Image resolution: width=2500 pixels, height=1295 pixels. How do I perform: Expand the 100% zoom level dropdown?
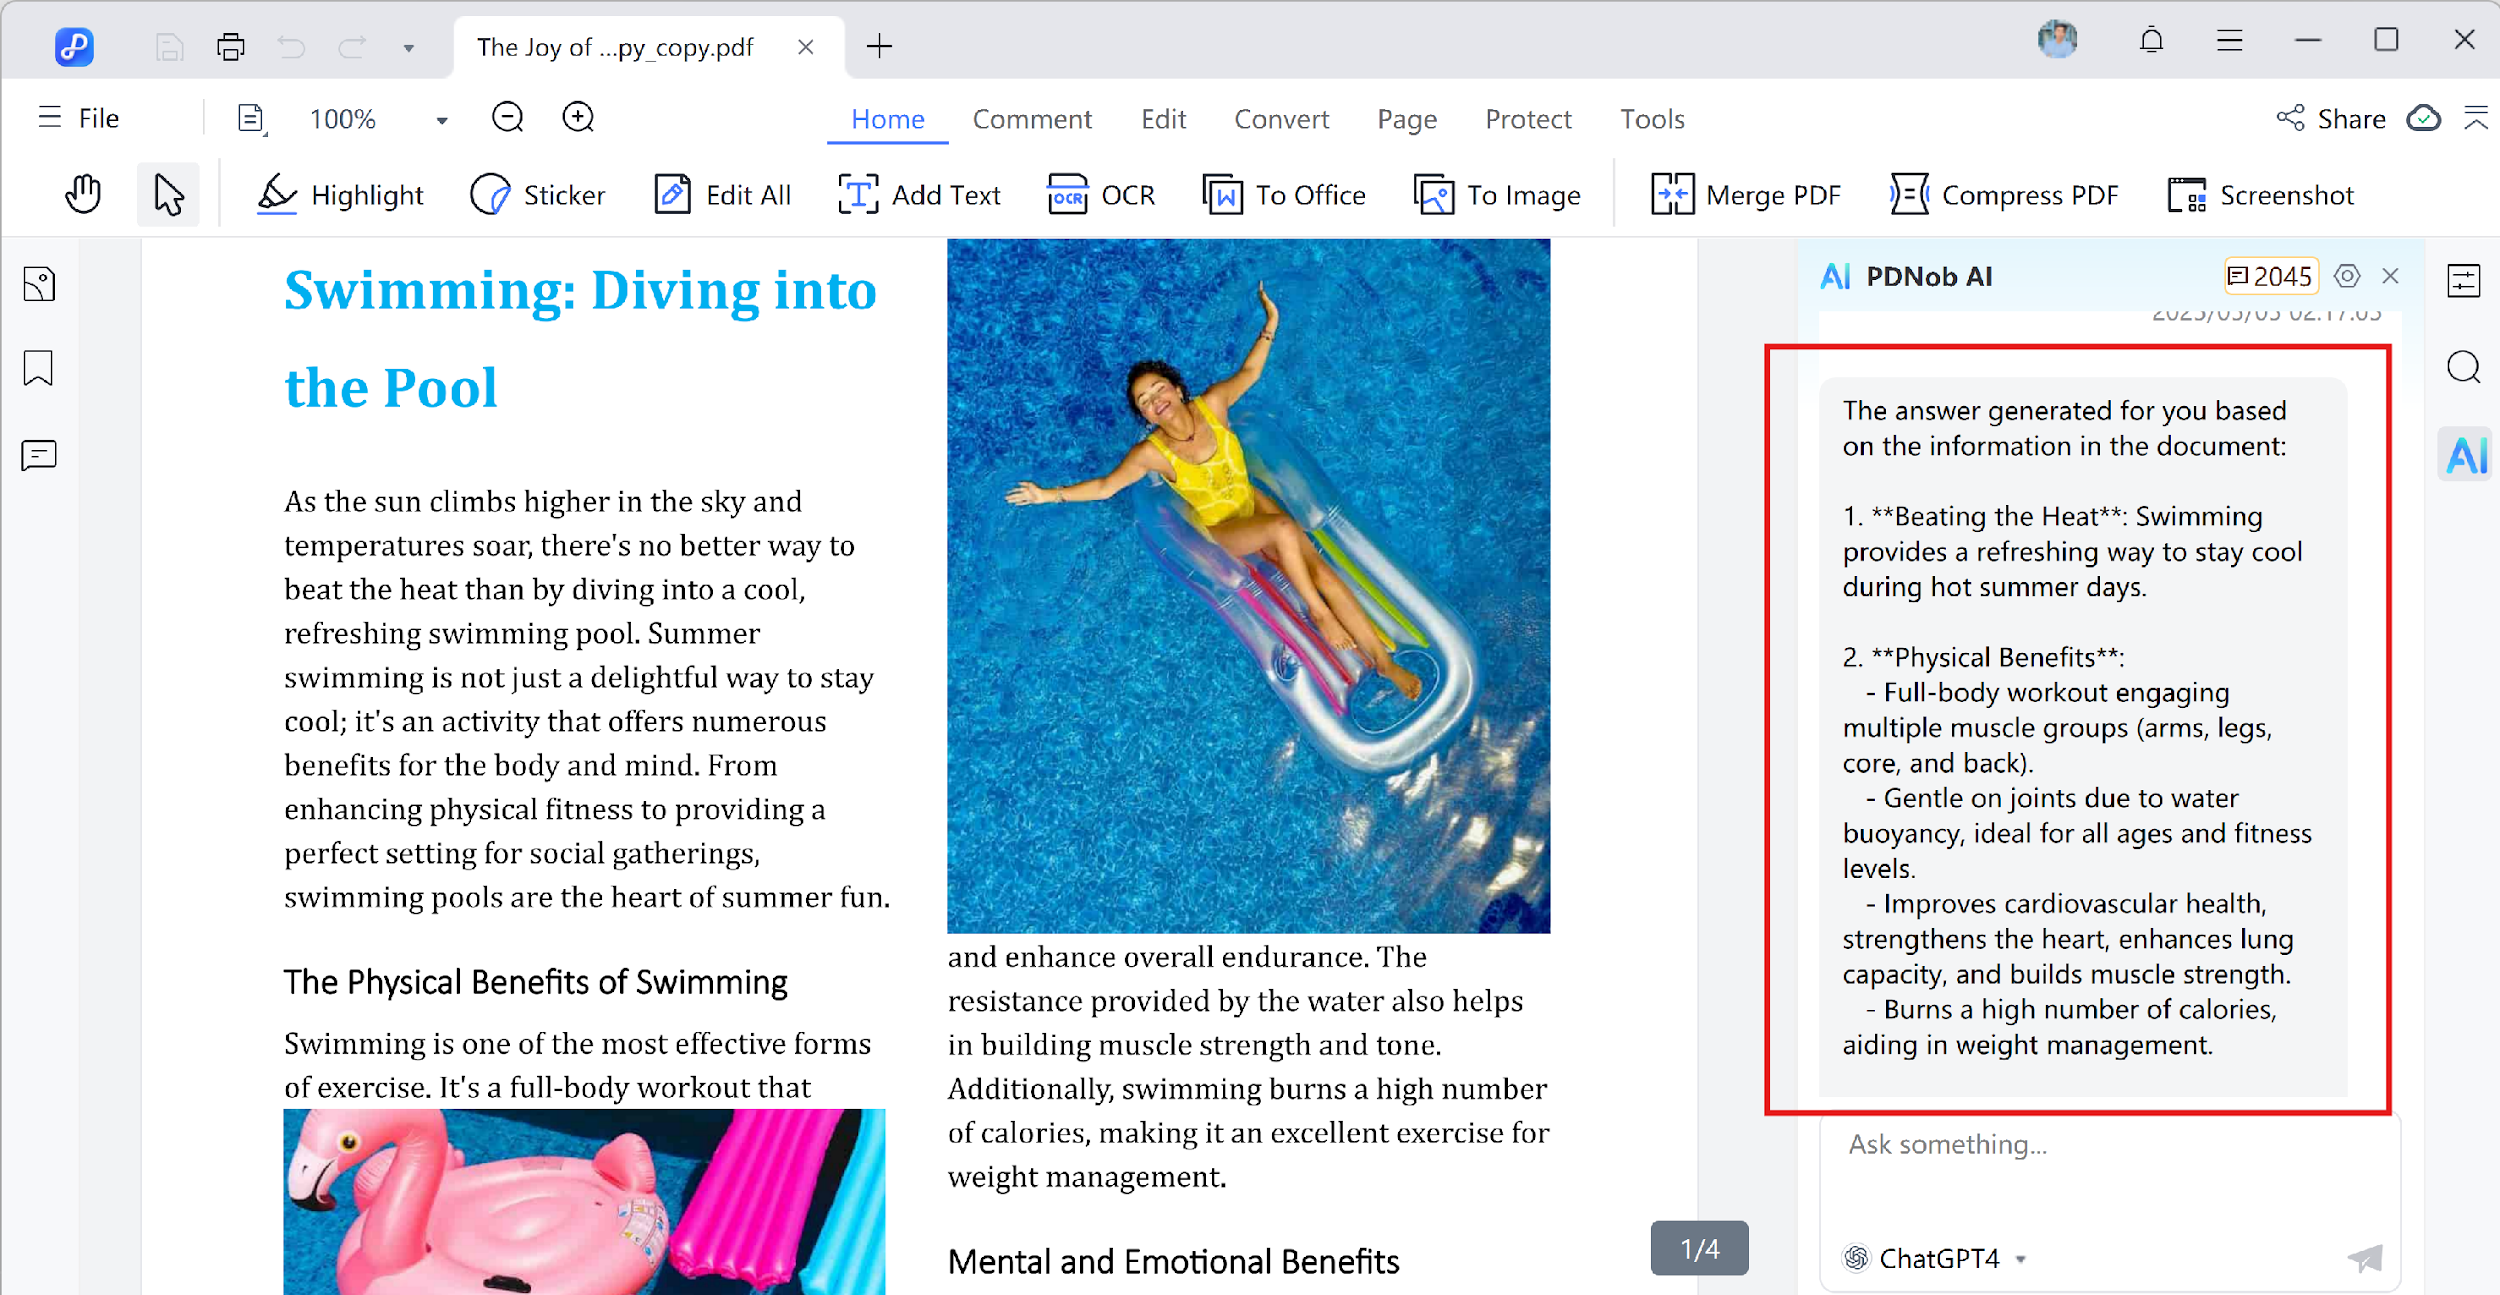441,120
